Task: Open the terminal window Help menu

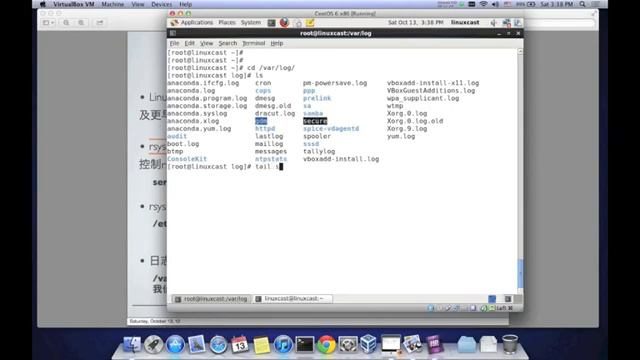Action: [277, 43]
